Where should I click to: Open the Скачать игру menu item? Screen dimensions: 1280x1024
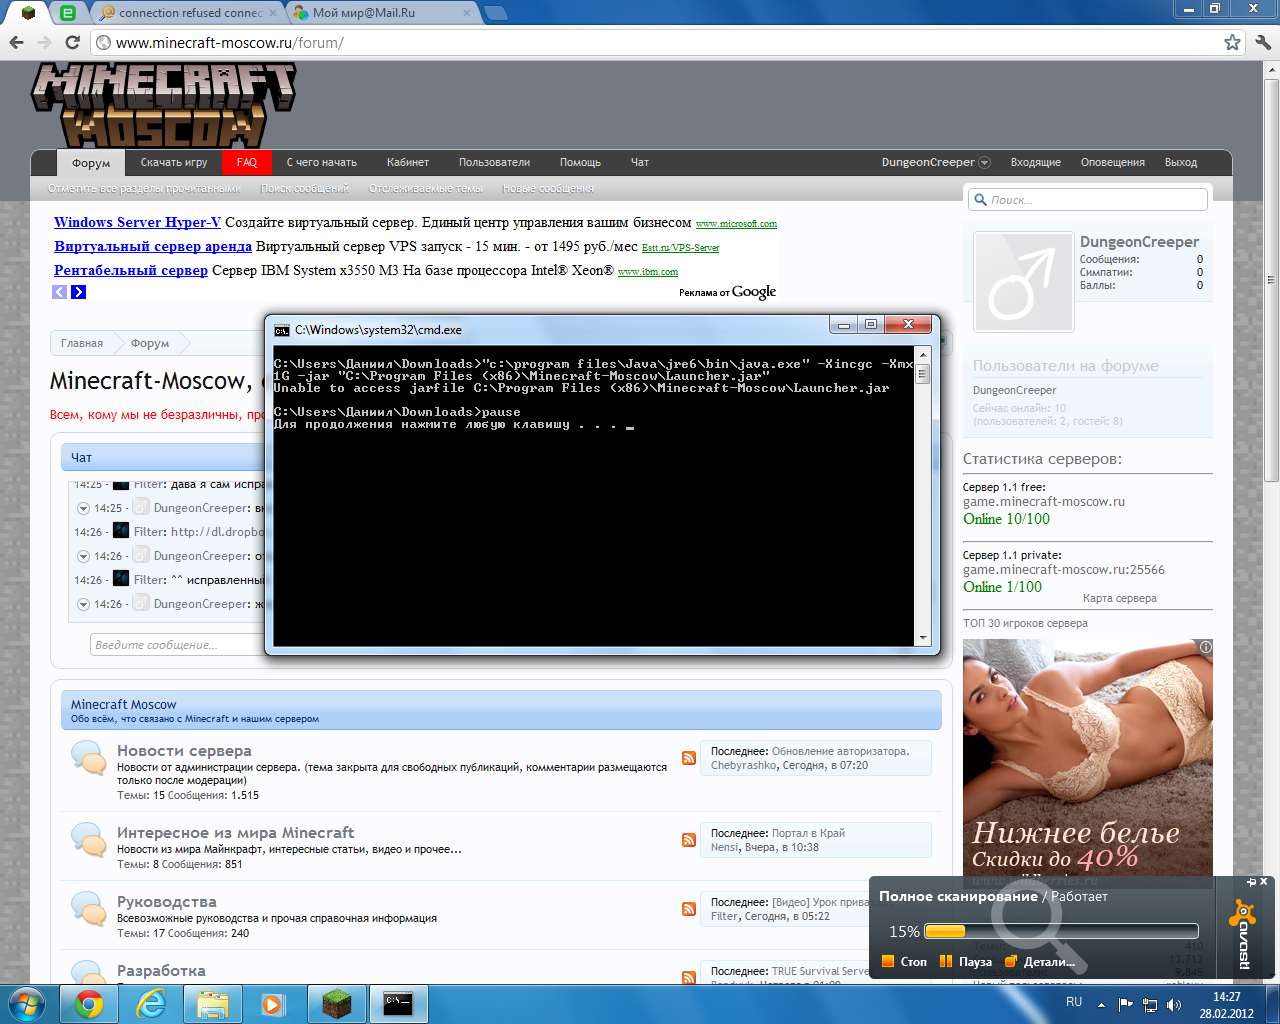point(174,162)
